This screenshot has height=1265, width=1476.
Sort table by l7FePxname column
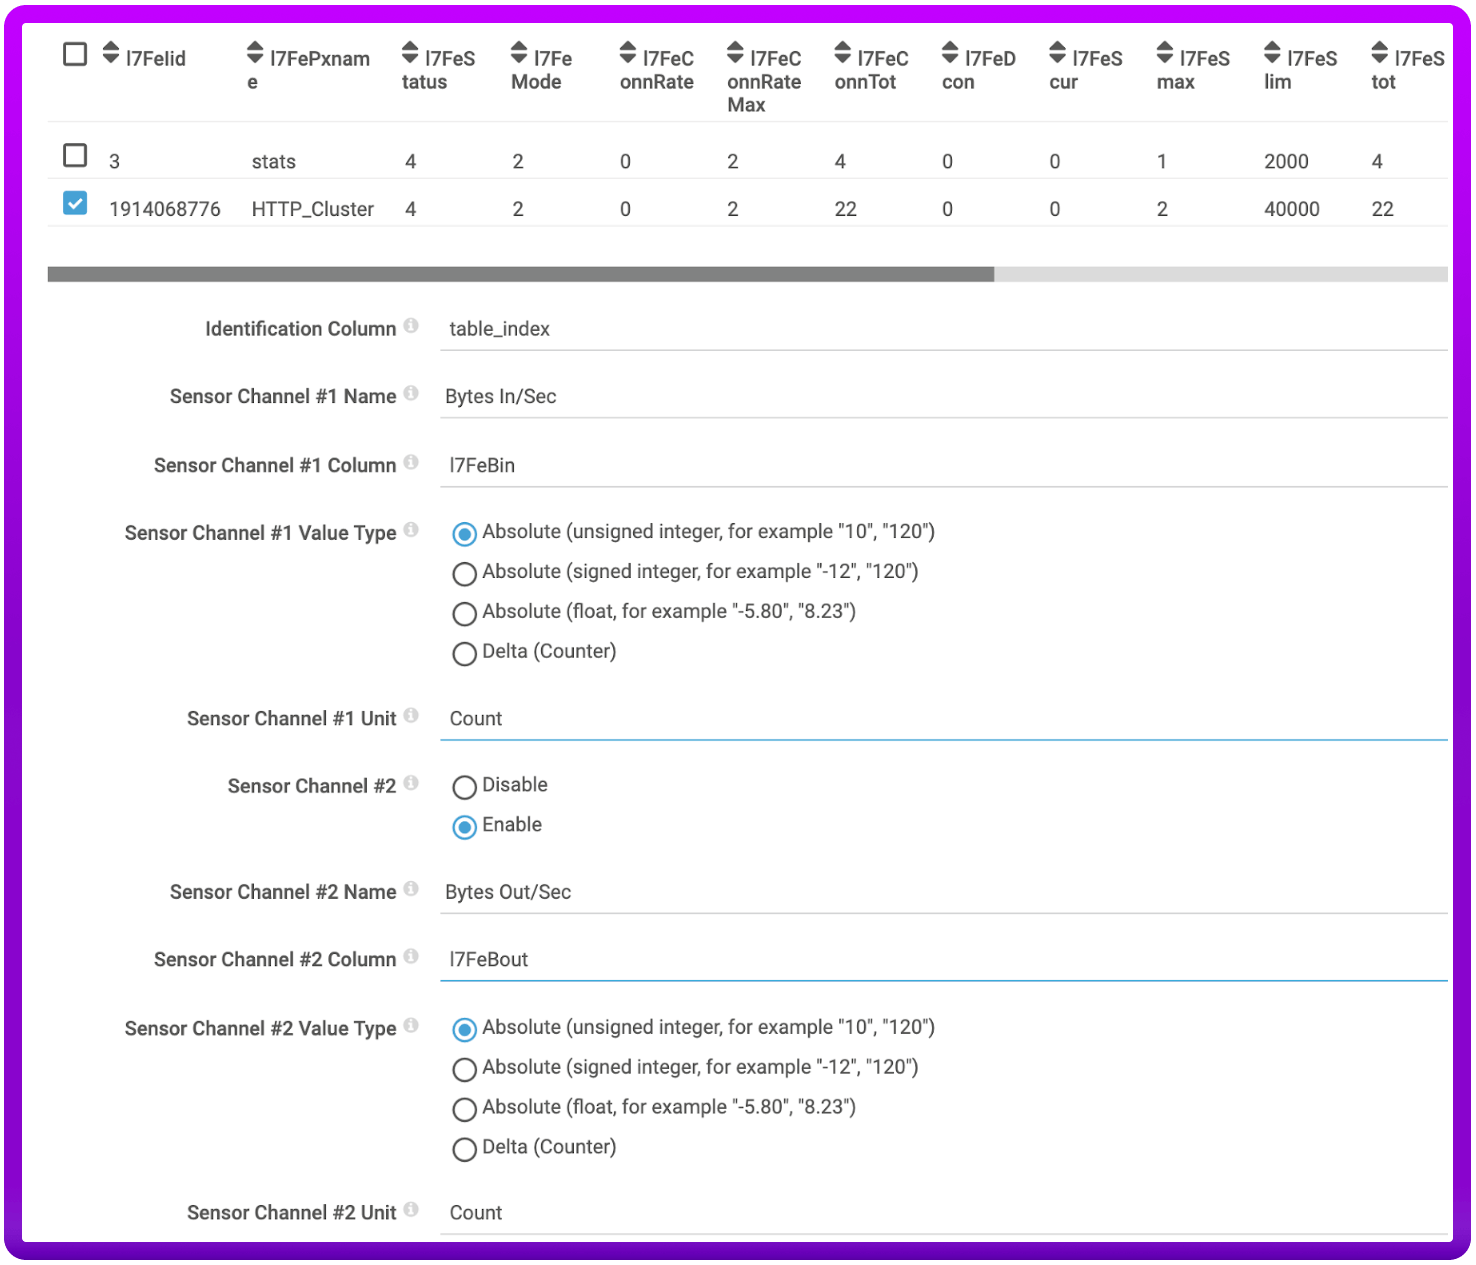(x=255, y=53)
